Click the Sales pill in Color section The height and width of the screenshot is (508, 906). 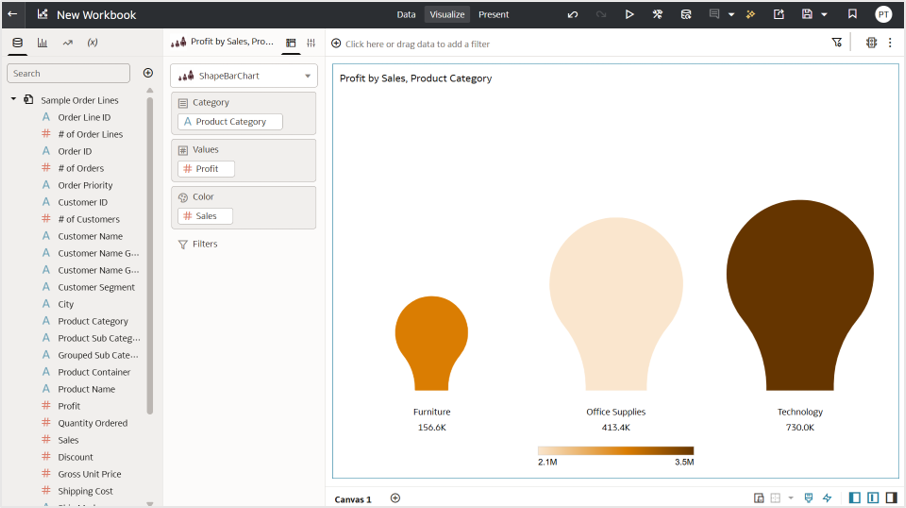[205, 216]
